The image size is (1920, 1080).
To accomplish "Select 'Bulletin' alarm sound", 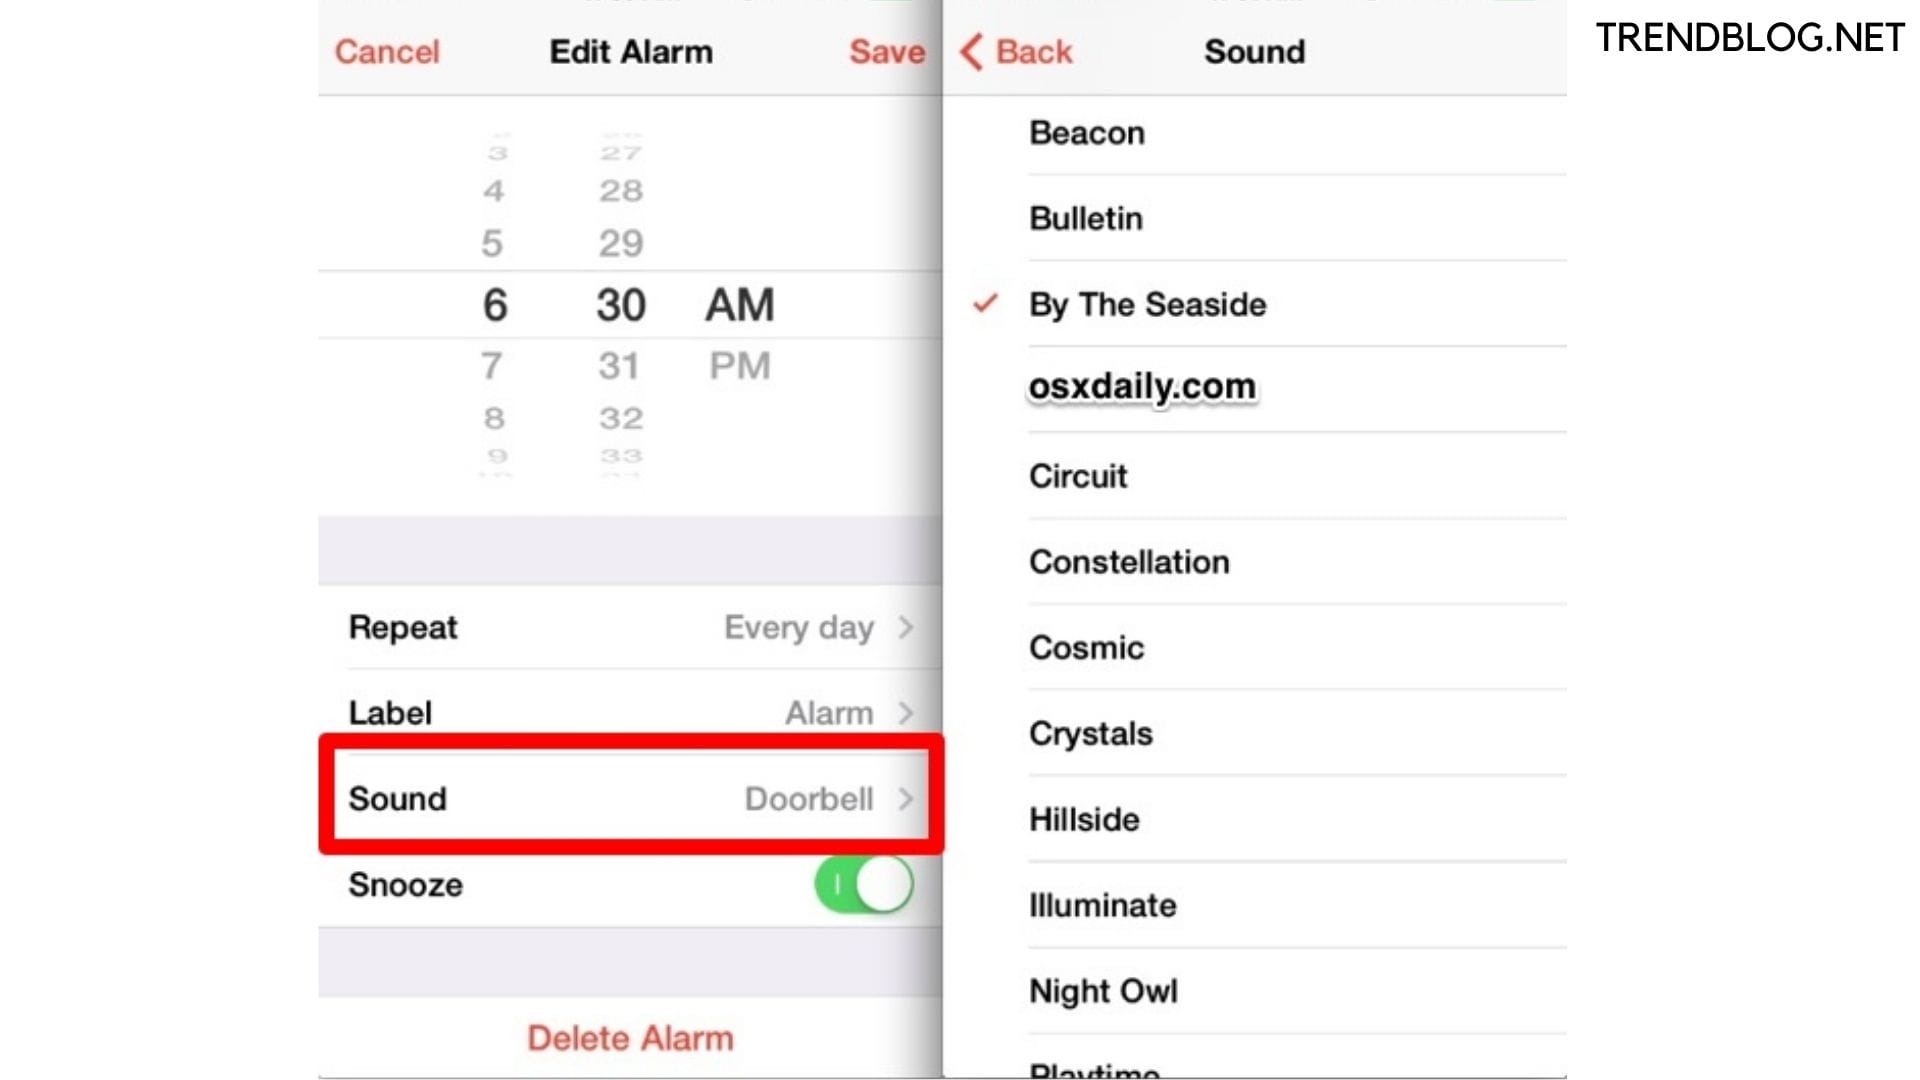I will (1083, 218).
